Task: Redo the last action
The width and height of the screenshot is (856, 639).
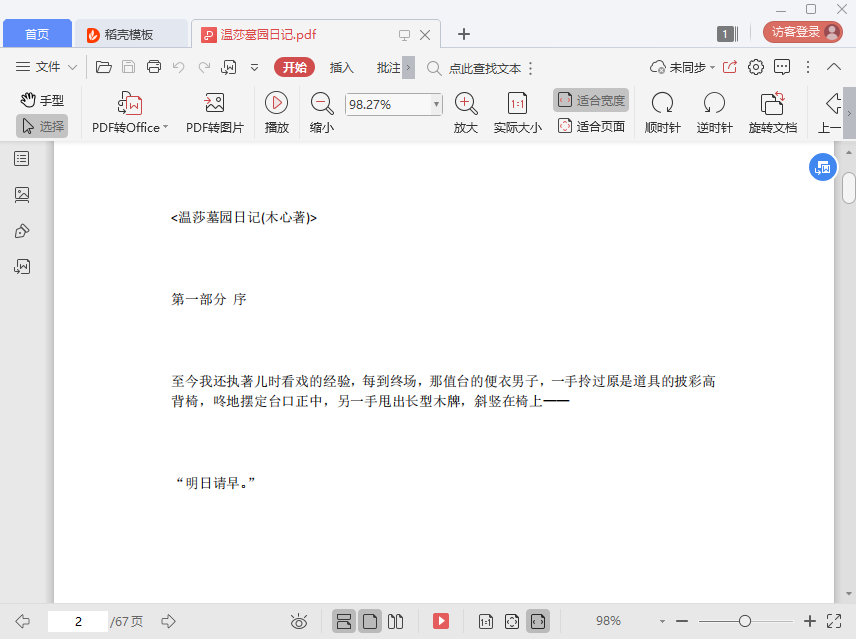Action: pyautogui.click(x=204, y=67)
